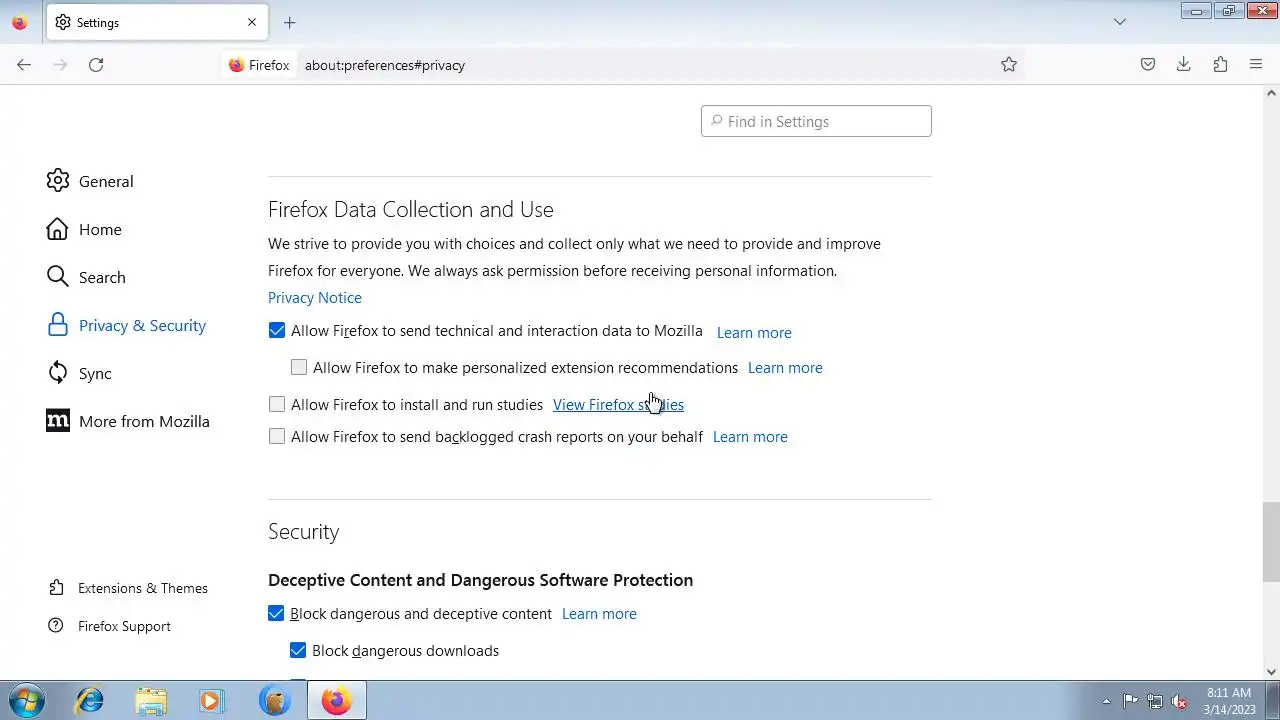The height and width of the screenshot is (720, 1280).
Task: Click the Search magnifier icon in sidebar
Action: 58,277
